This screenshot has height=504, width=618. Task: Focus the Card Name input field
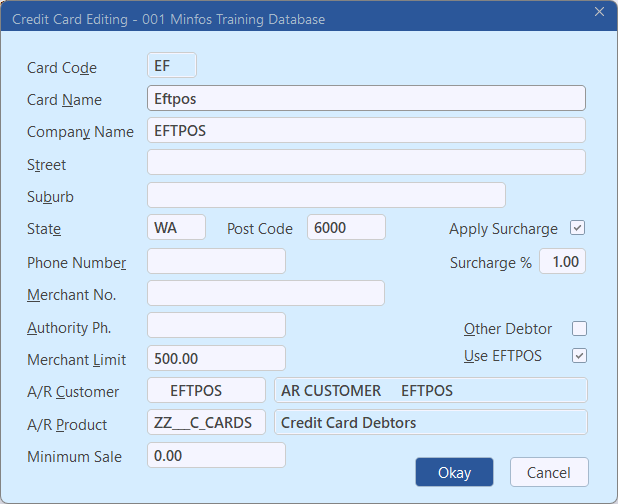[365, 98]
